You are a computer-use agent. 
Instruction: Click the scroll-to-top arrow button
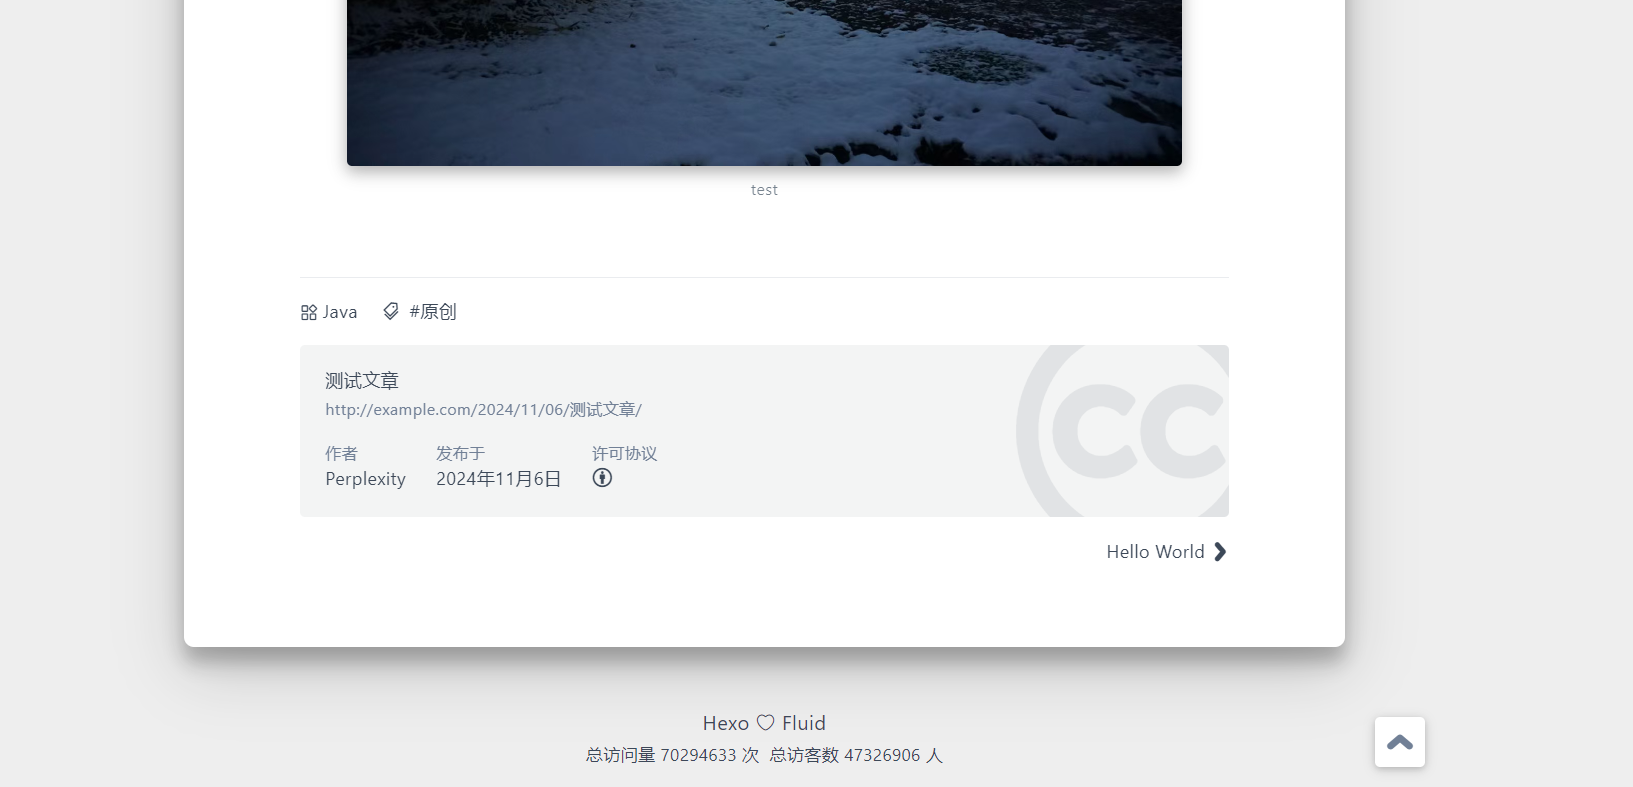coord(1400,742)
